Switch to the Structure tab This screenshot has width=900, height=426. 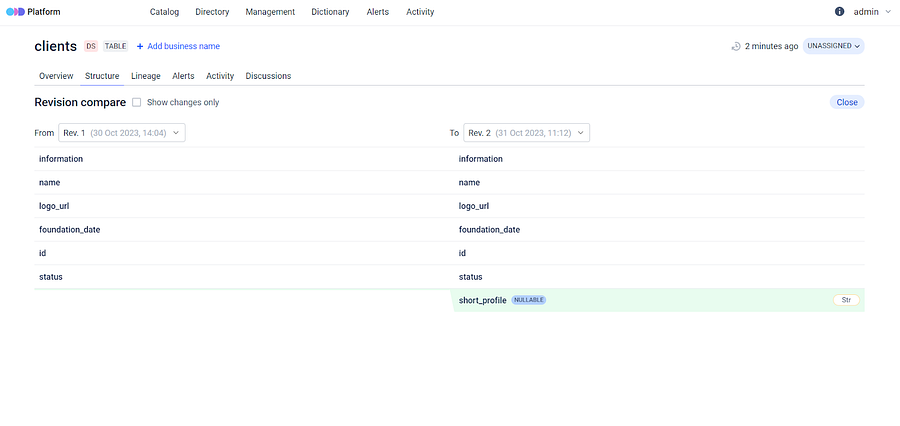(102, 76)
